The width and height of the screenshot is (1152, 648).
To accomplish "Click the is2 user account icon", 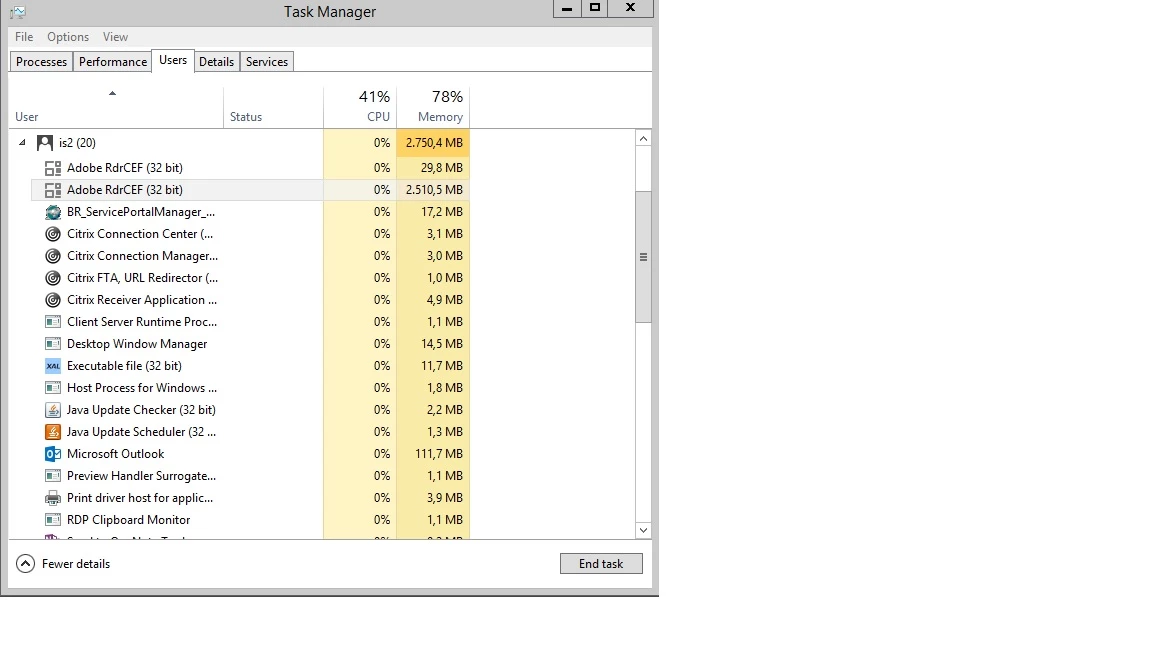I will tap(45, 143).
